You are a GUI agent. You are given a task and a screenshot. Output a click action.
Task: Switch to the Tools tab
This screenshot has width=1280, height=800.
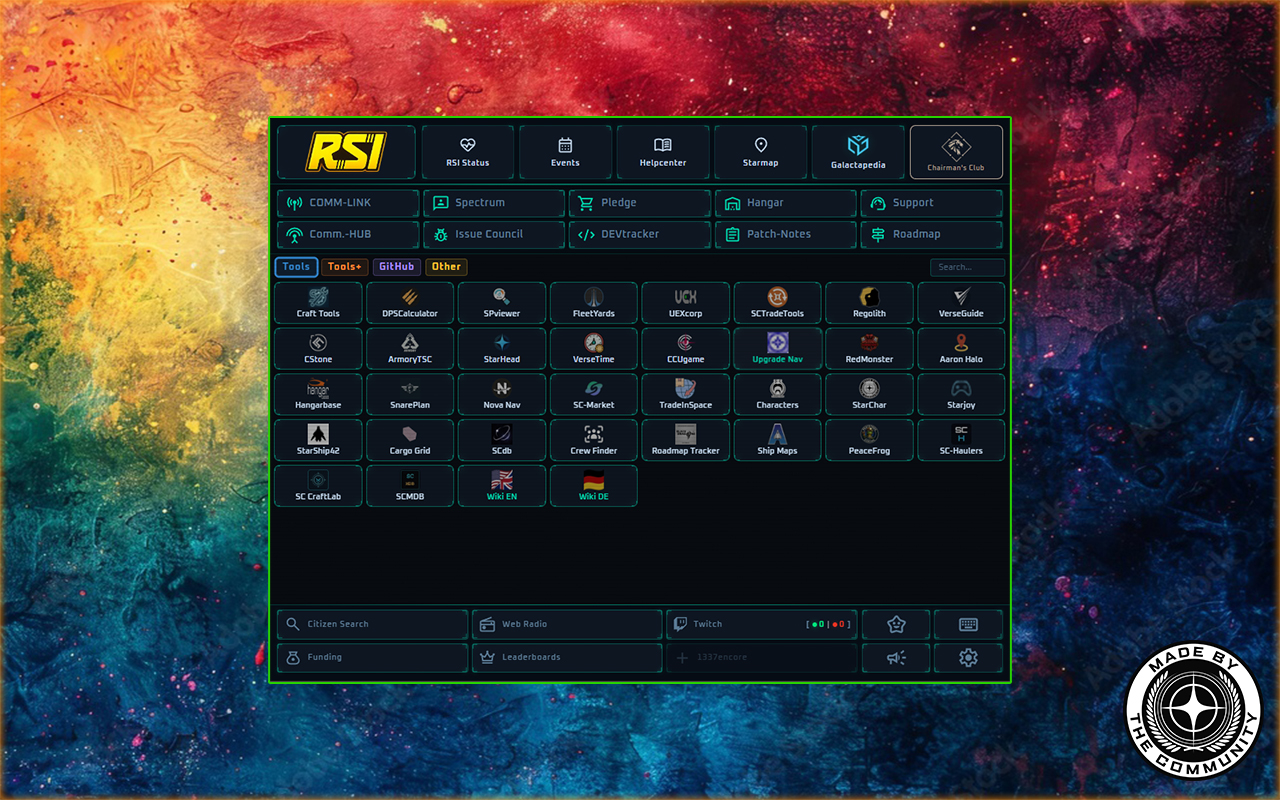click(x=296, y=267)
